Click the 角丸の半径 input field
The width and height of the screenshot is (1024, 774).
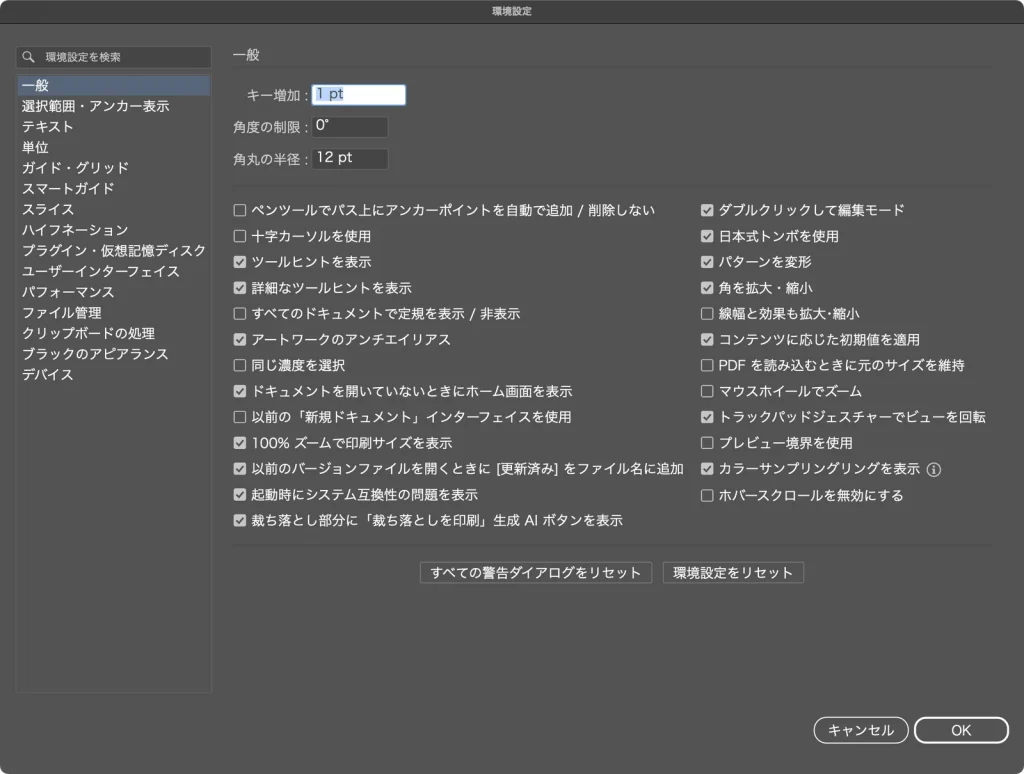pyautogui.click(x=350, y=159)
